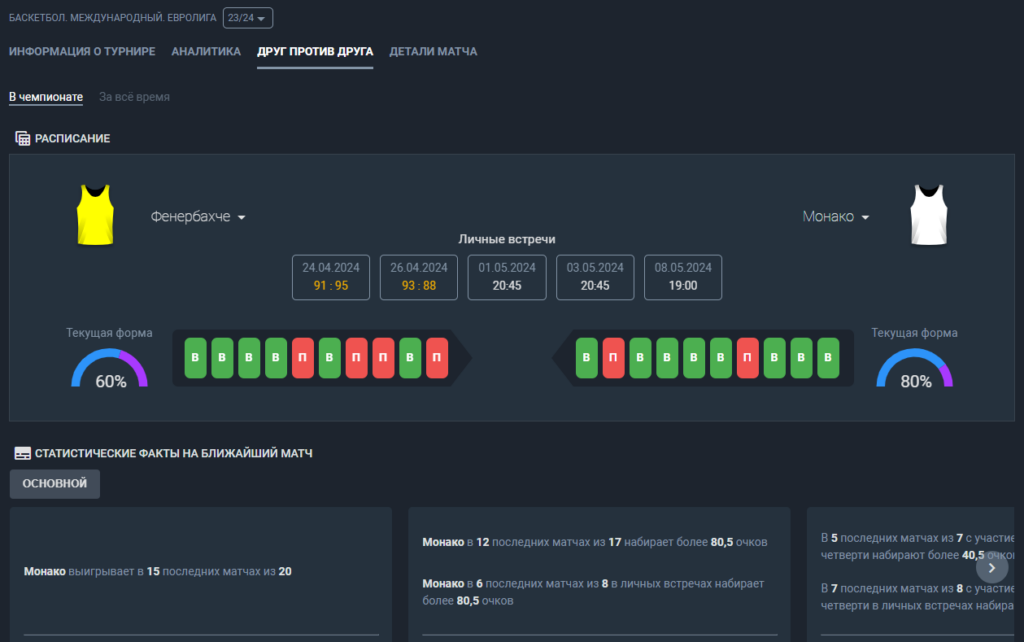Expand the Фенербахче team dropdown
Screen dimensions: 1024x642
click(x=198, y=217)
